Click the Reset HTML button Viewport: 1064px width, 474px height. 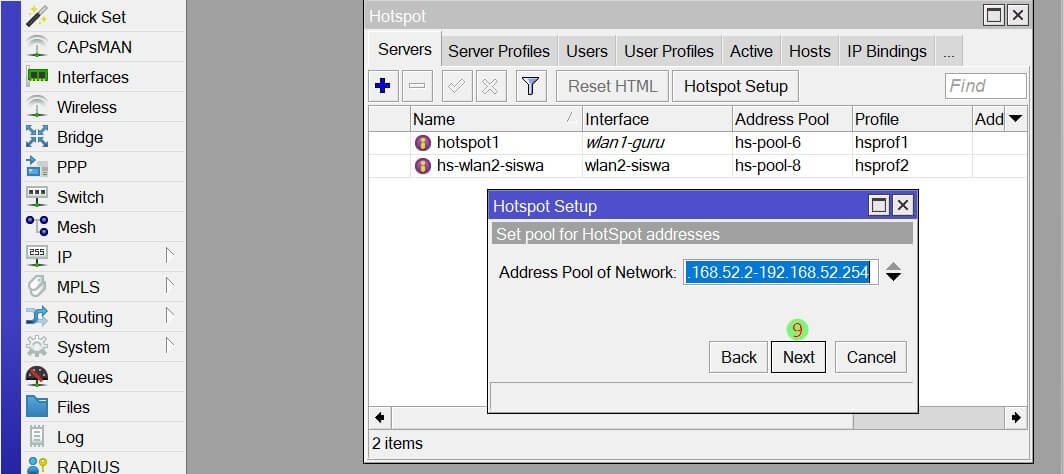click(612, 86)
